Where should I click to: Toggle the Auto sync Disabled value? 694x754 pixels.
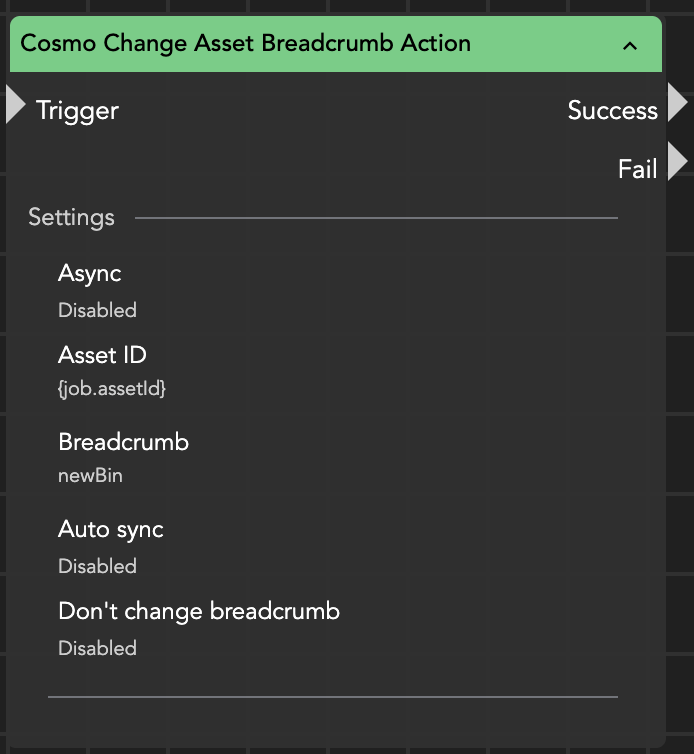point(97,566)
